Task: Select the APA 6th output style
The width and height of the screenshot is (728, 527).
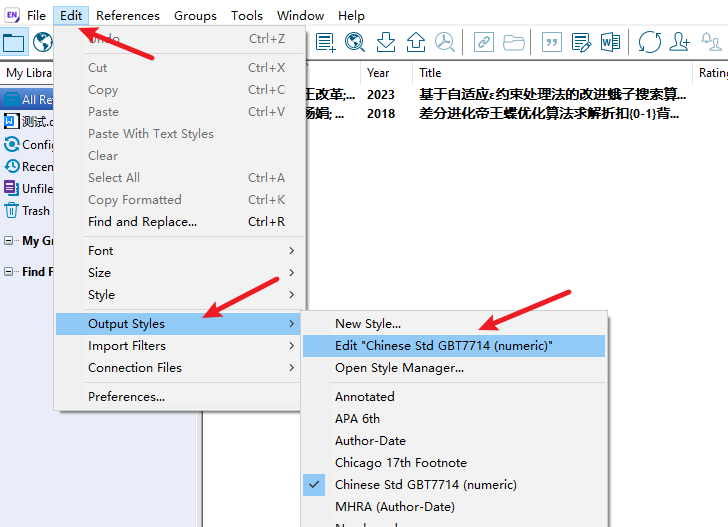Action: [x=454, y=419]
